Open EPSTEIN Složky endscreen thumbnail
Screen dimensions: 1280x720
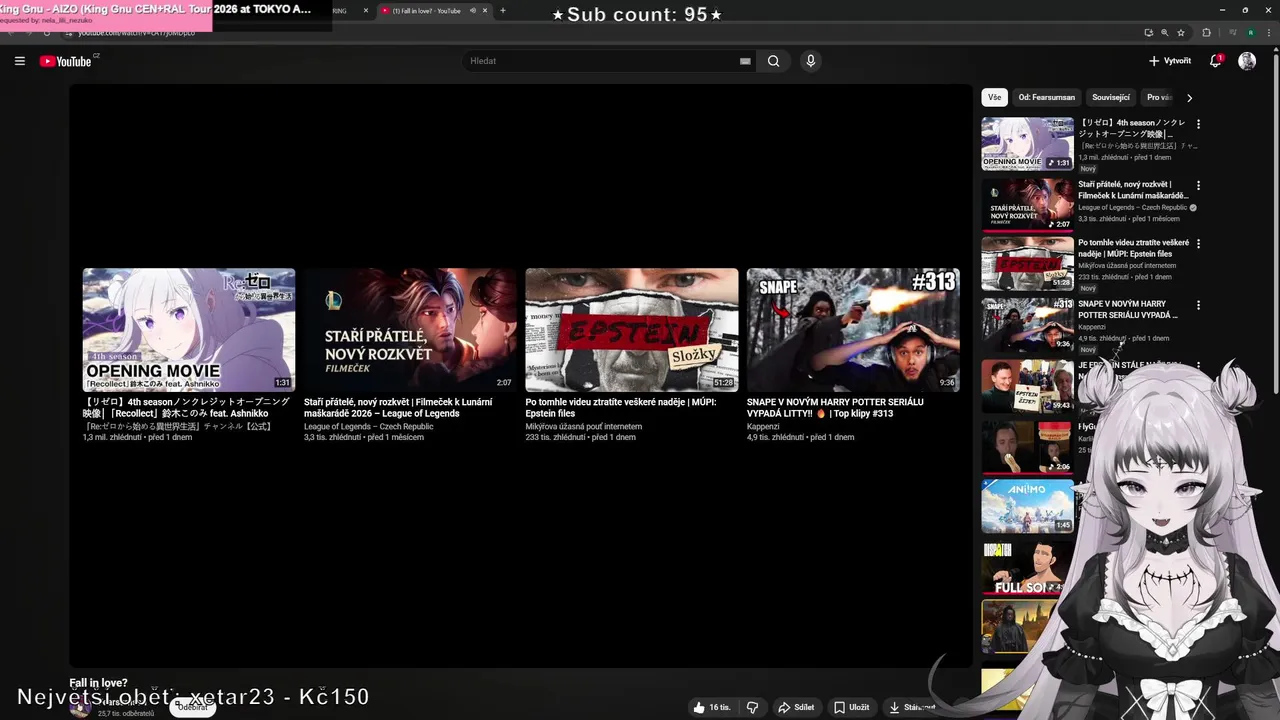click(x=632, y=329)
